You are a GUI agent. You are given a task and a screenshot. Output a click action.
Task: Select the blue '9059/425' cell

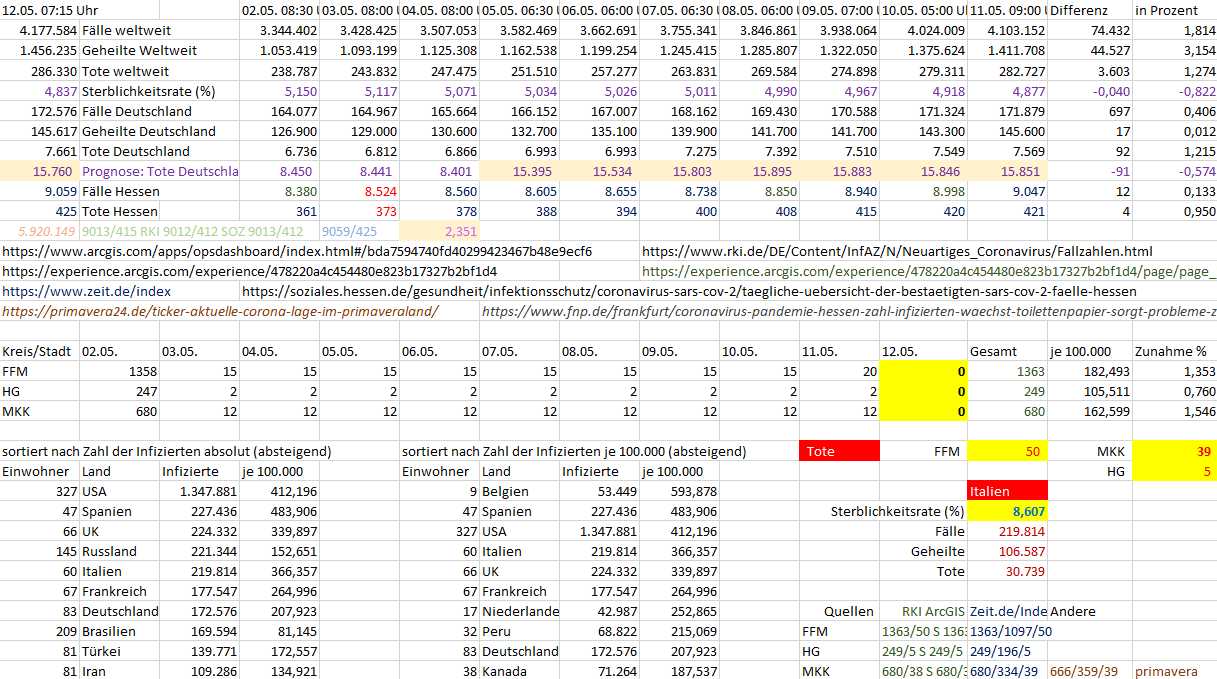[x=350, y=231]
